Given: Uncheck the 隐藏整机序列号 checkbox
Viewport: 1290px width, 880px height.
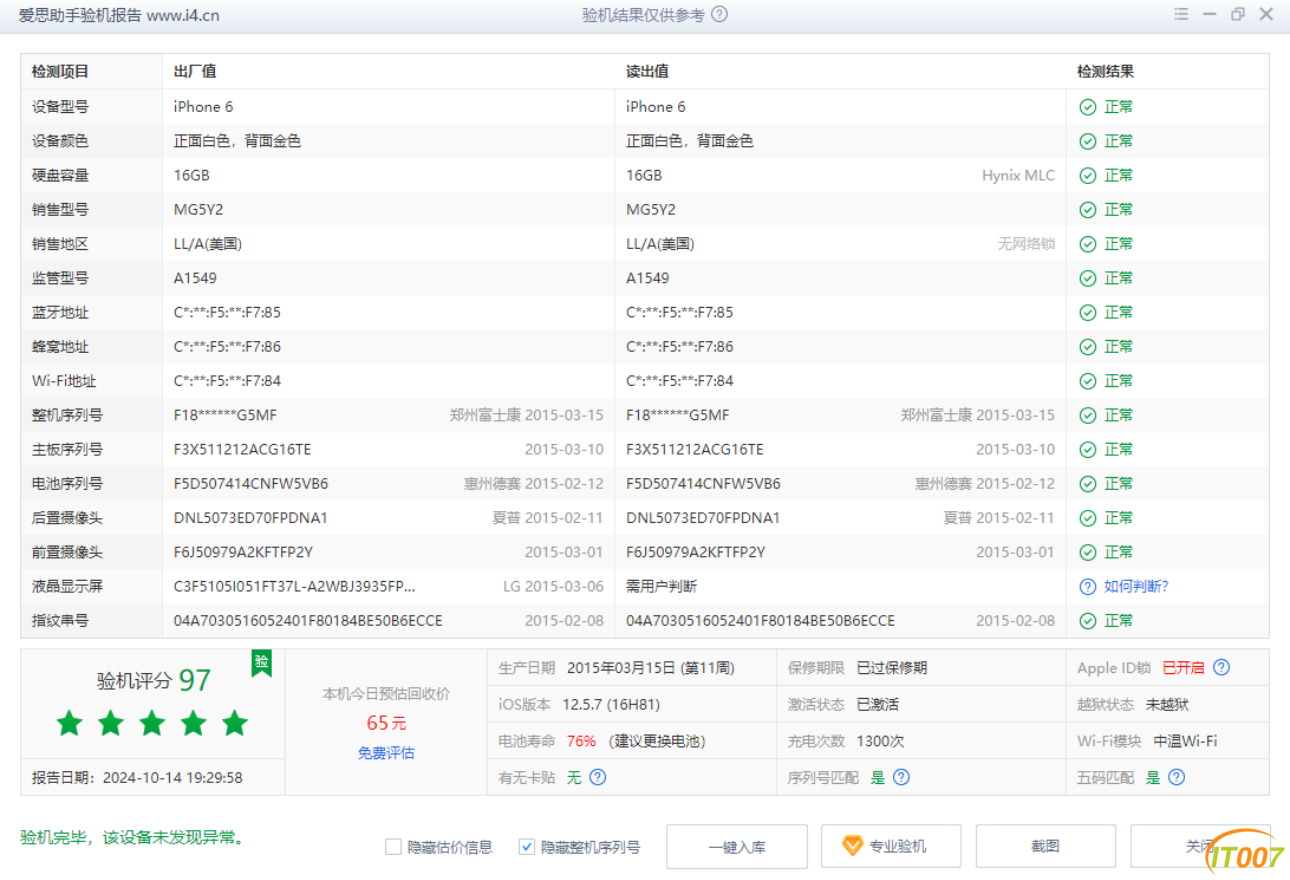Looking at the screenshot, I should tap(527, 847).
